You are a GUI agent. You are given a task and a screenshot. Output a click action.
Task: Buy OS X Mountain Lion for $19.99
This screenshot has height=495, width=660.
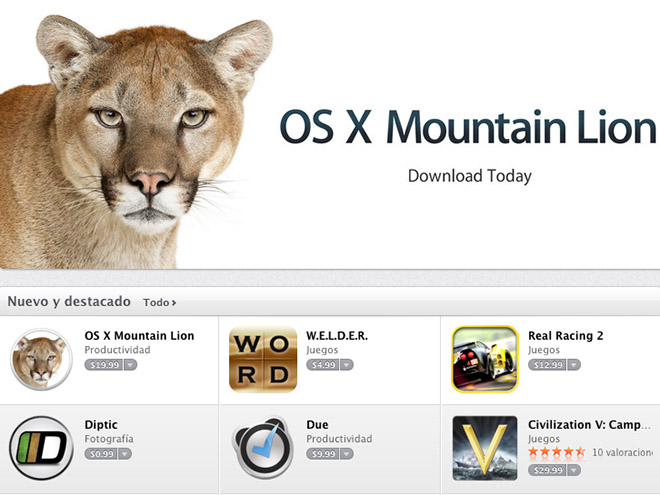tap(104, 365)
